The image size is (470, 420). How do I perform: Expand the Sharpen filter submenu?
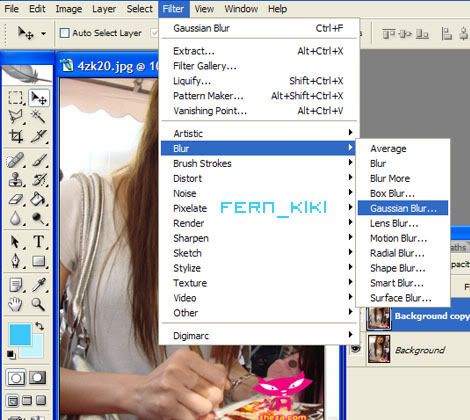pyautogui.click(x=257, y=238)
